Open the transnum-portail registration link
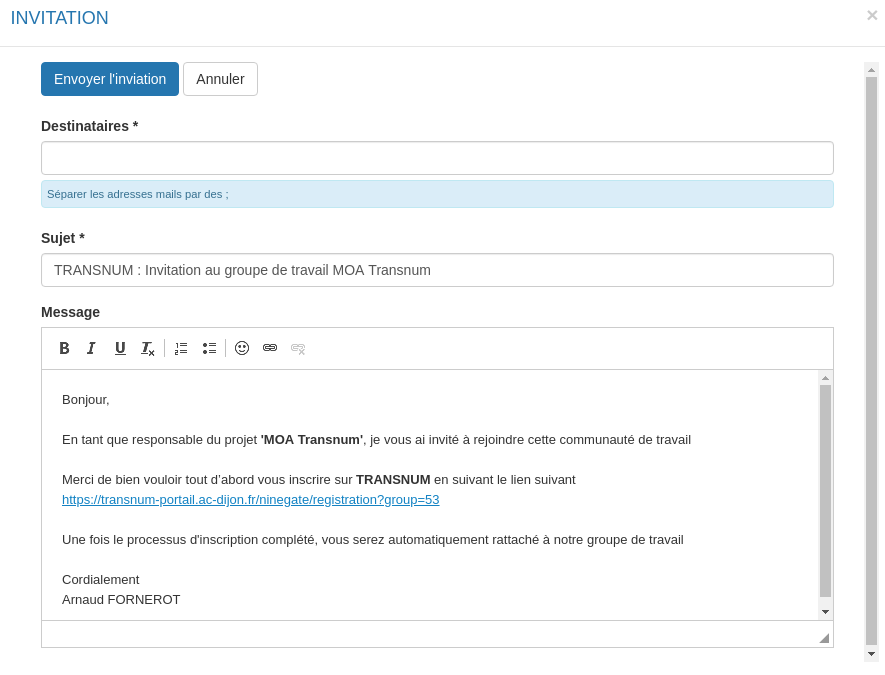 click(250, 500)
